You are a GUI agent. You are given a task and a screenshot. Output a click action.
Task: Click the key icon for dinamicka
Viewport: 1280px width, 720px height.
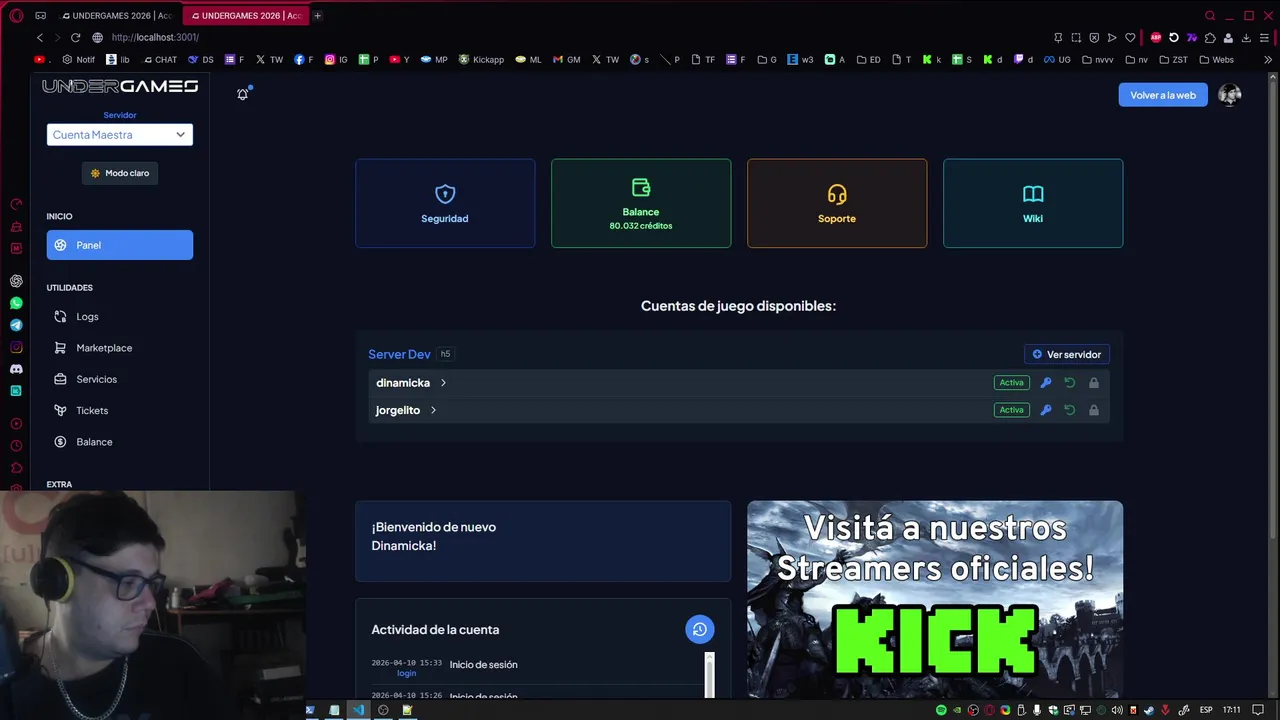click(1046, 383)
